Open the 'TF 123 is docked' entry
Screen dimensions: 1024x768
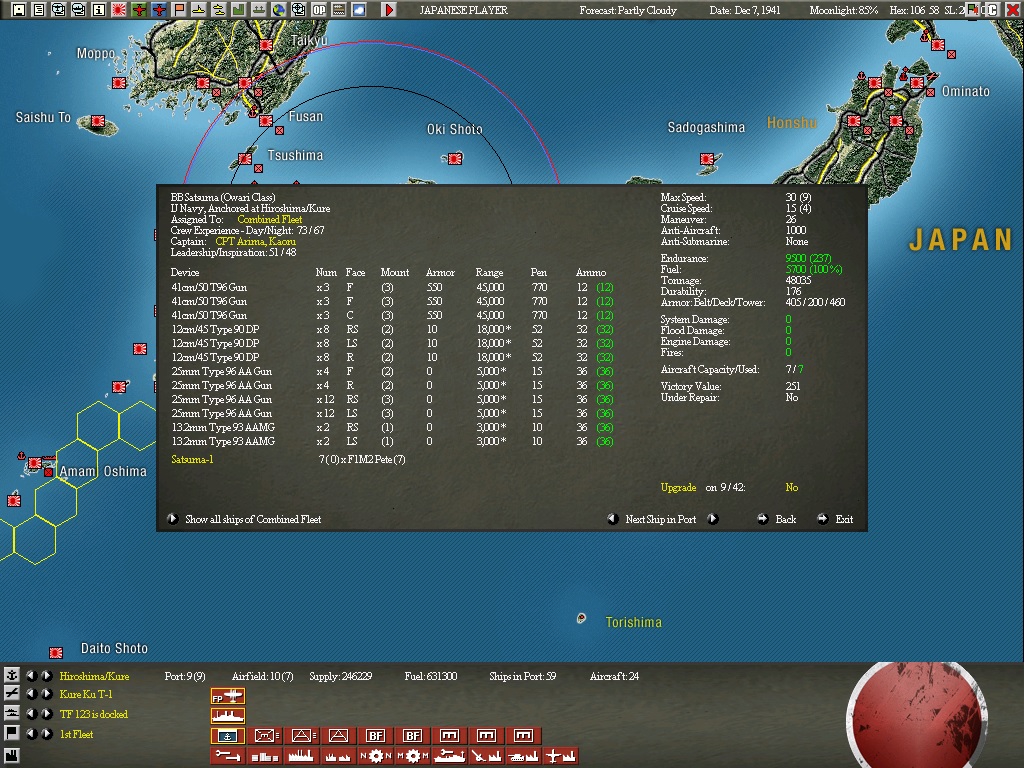coord(93,714)
